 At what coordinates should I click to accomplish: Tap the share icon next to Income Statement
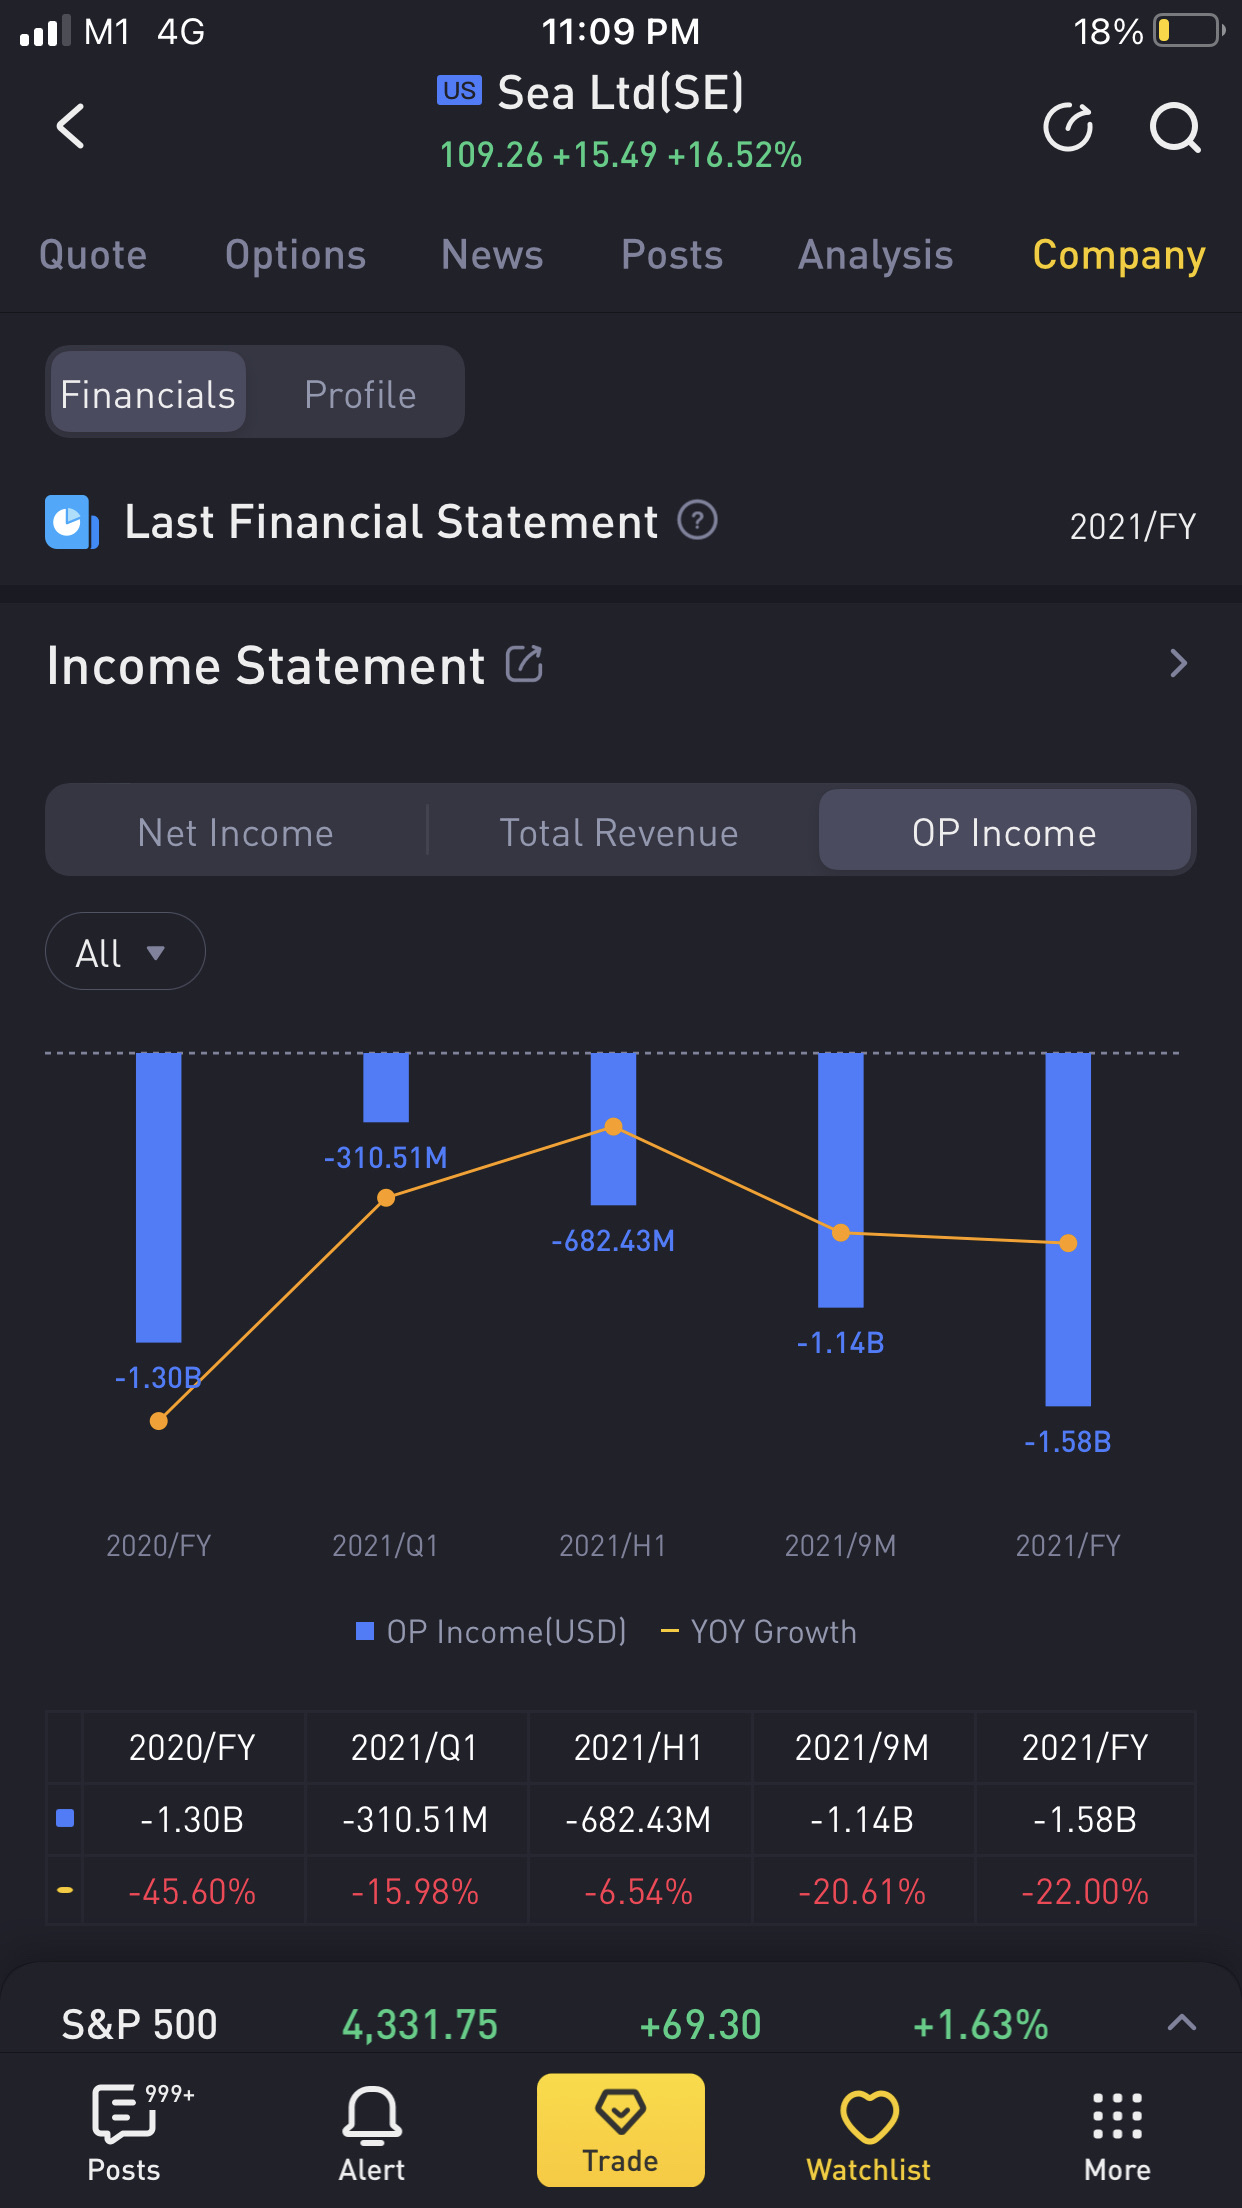524,664
